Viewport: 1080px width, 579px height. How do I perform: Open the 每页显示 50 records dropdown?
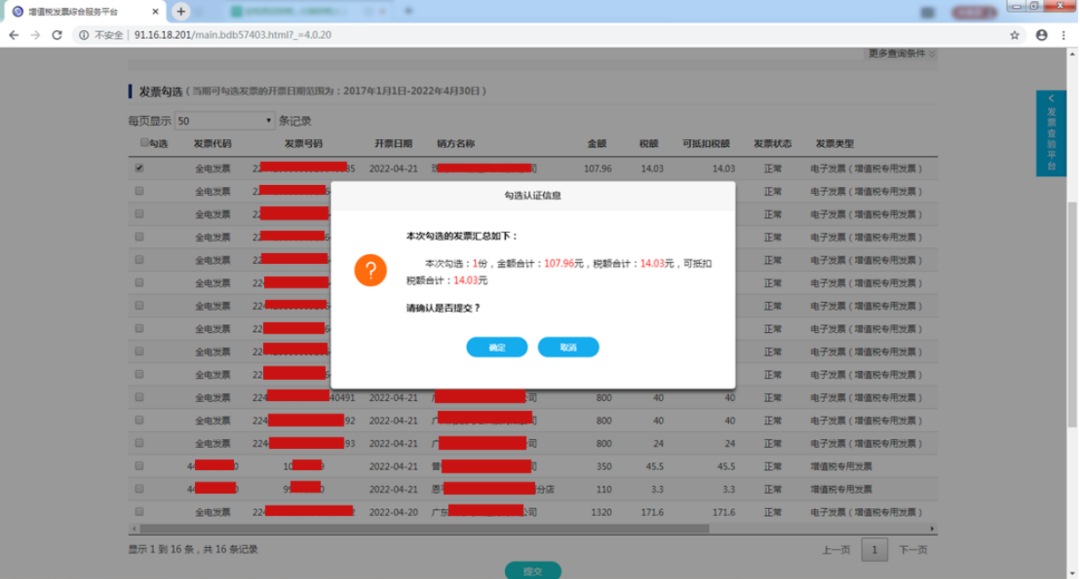224,121
